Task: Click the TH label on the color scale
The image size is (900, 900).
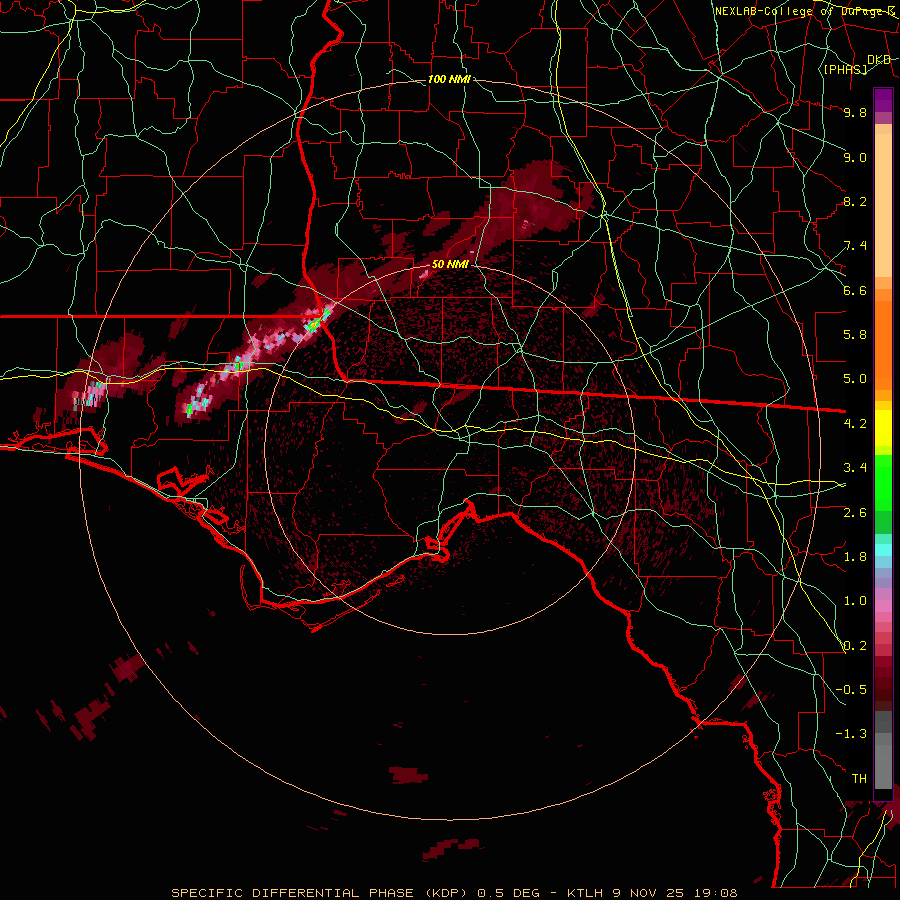Action: (x=859, y=779)
